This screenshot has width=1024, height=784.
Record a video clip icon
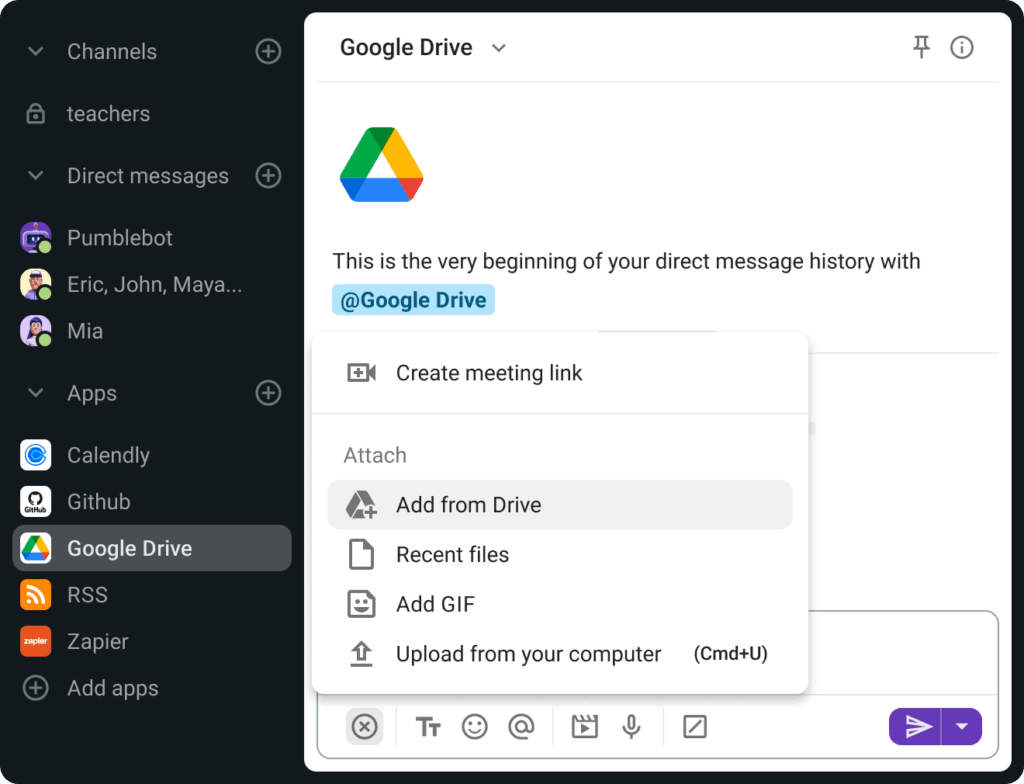coord(584,727)
